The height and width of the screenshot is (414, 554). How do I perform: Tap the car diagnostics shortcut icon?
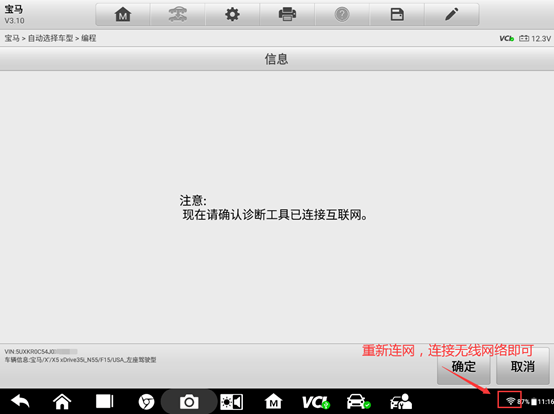pyautogui.click(x=358, y=402)
